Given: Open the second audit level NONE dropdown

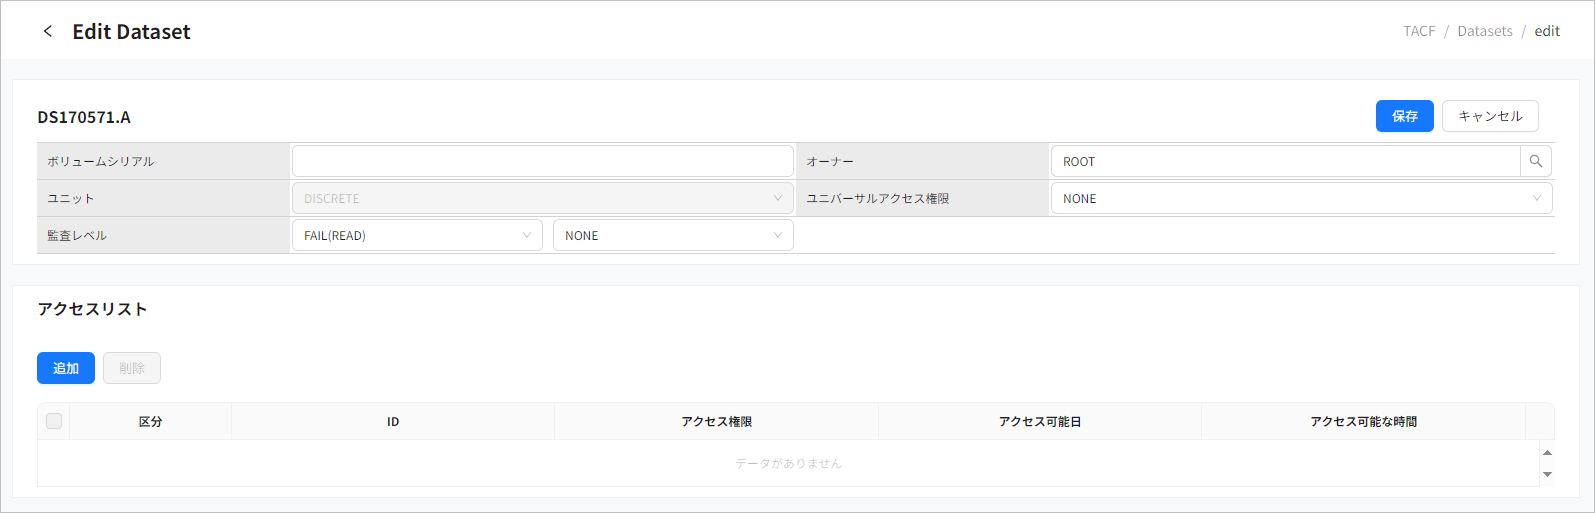Looking at the screenshot, I should pos(673,235).
